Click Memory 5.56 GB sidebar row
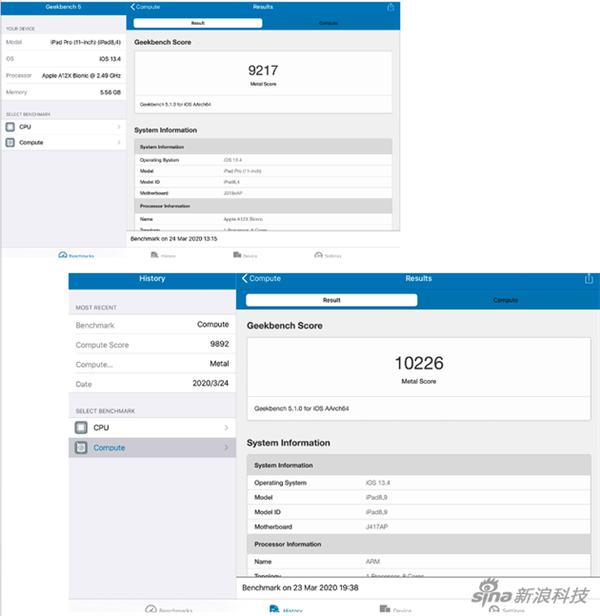 click(63, 92)
